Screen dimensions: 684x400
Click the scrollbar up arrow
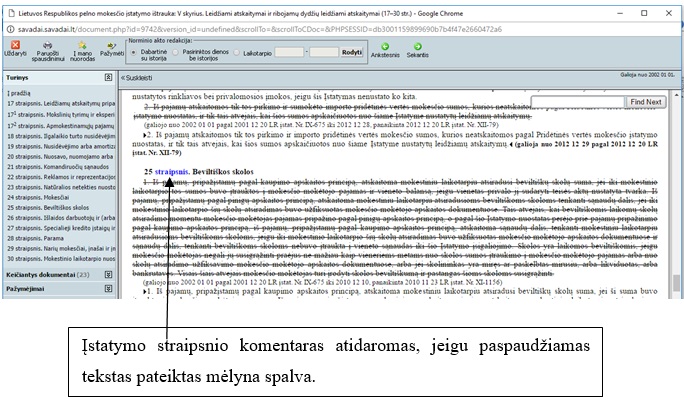(x=677, y=94)
